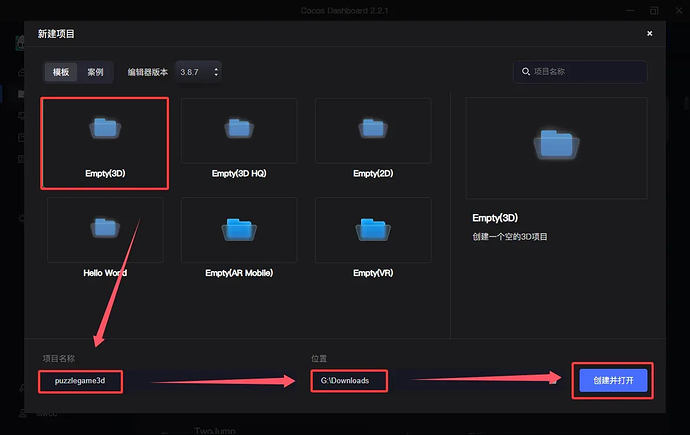Click the 新建项目 dialog title
The image size is (690, 435).
56,34
